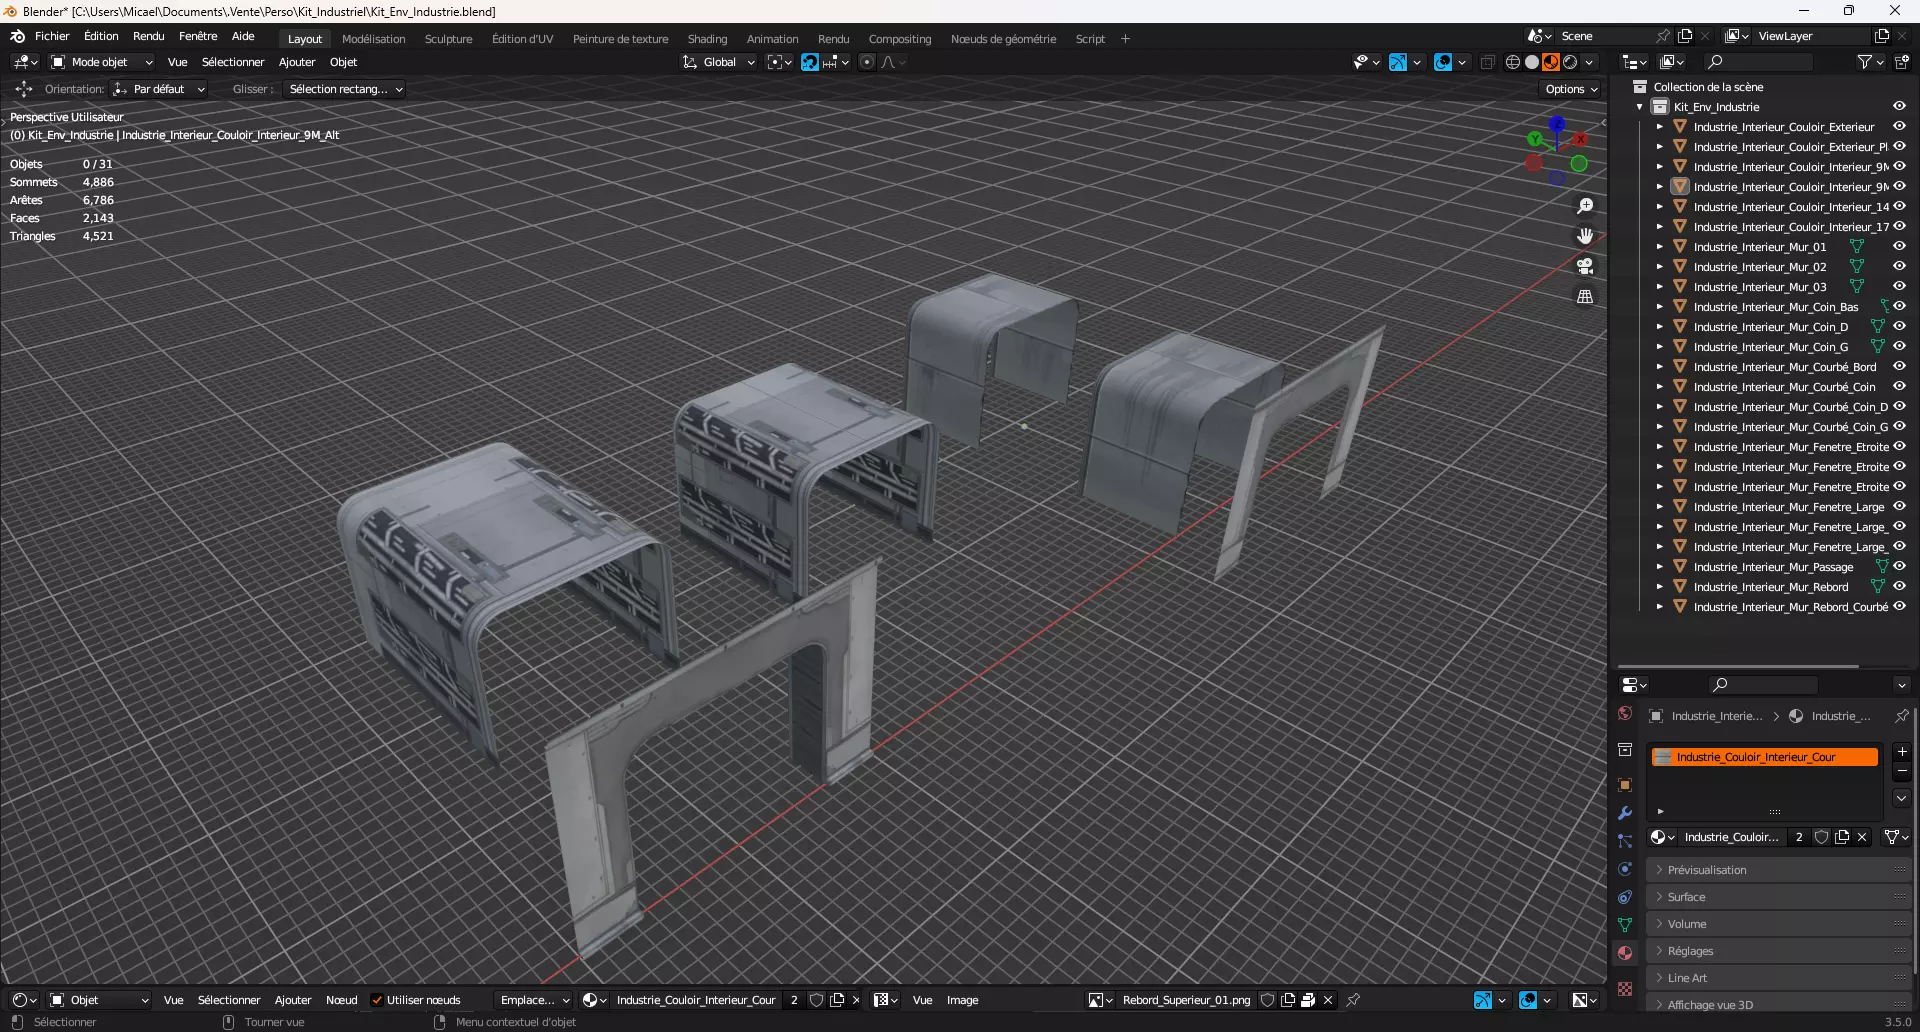The height and width of the screenshot is (1032, 1920).
Task: Click the outliner search field
Action: (x=1759, y=62)
